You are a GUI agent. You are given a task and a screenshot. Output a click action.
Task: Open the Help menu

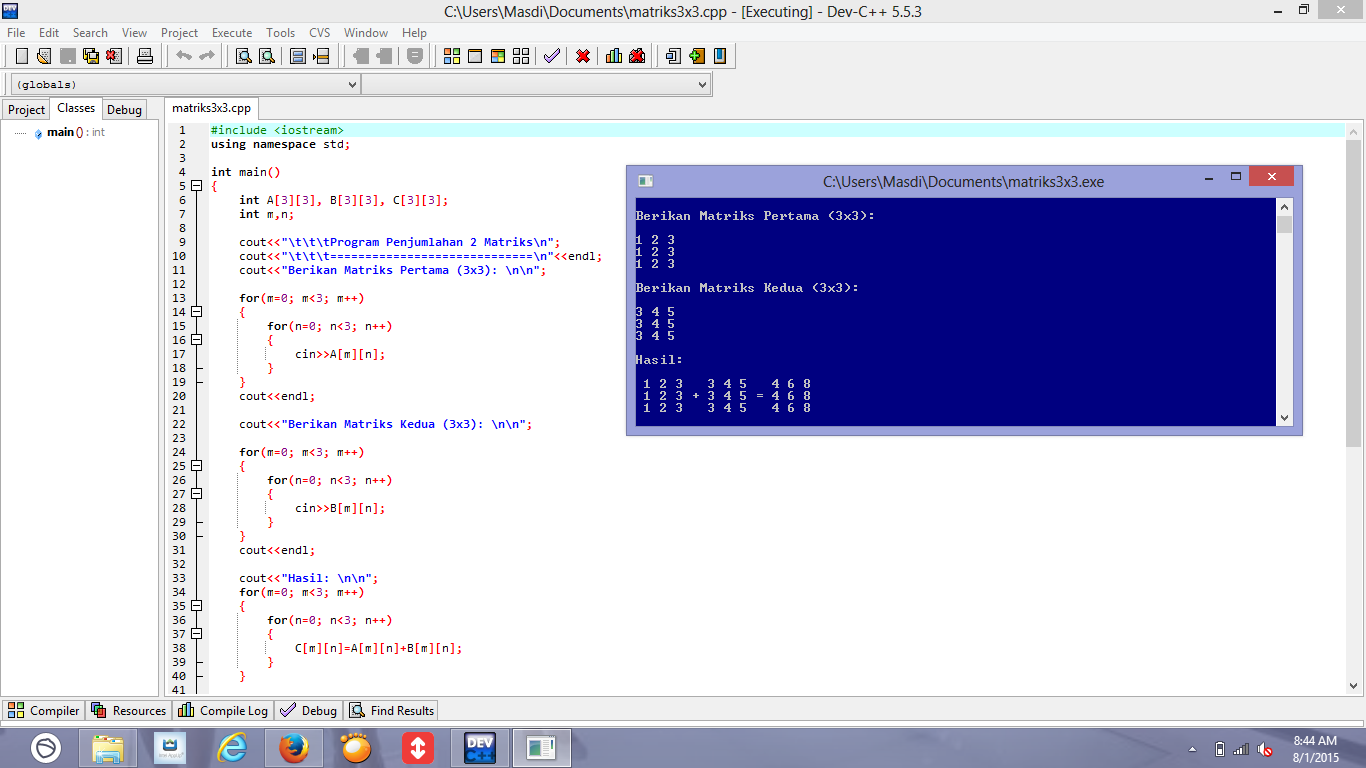click(414, 33)
